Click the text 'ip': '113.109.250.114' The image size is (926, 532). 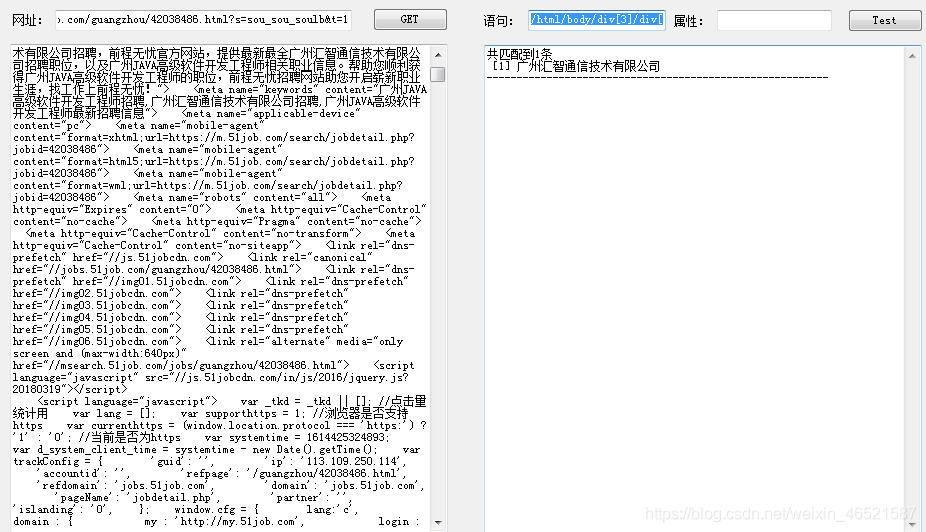[335, 461]
